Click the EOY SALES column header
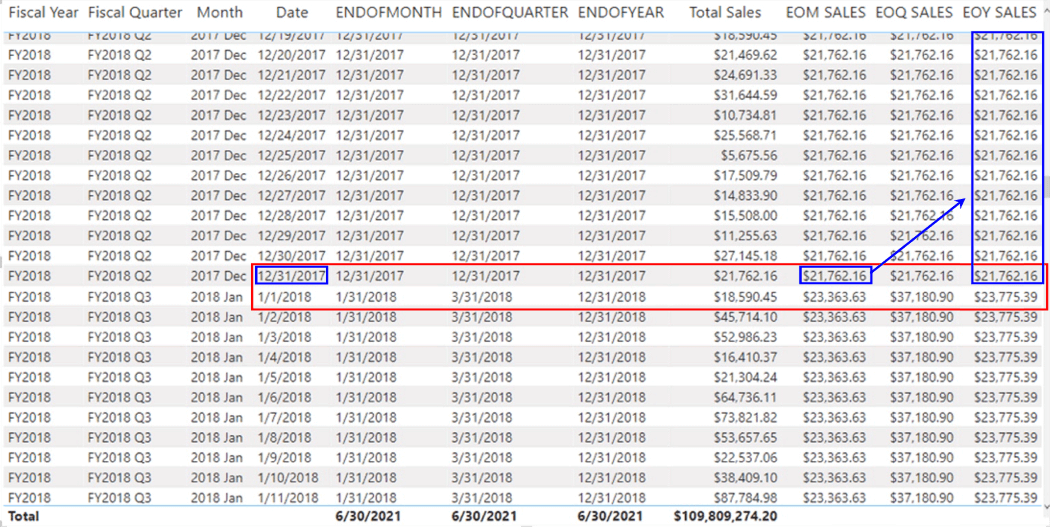Screen dimensions: 1050x527 coord(999,13)
